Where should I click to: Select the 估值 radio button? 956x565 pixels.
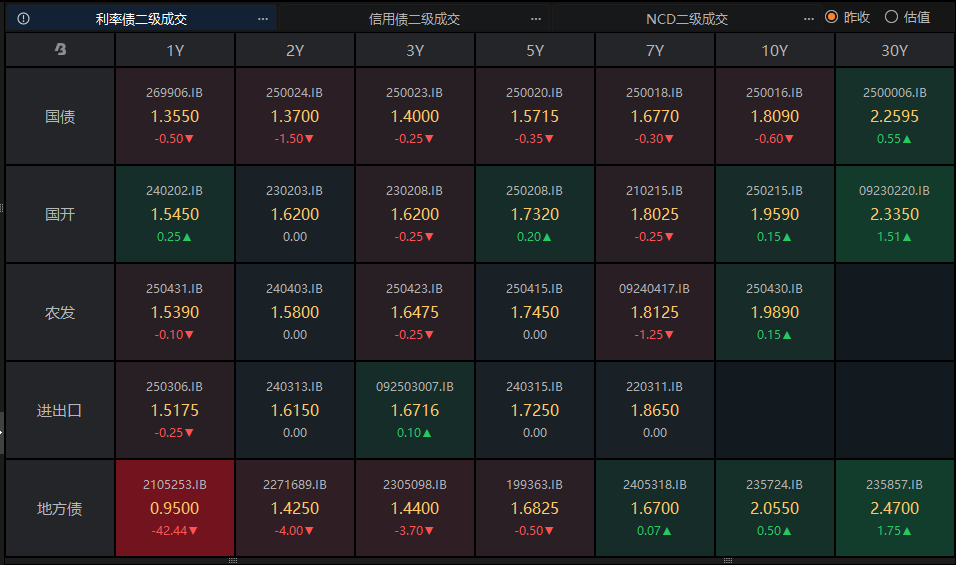point(891,17)
